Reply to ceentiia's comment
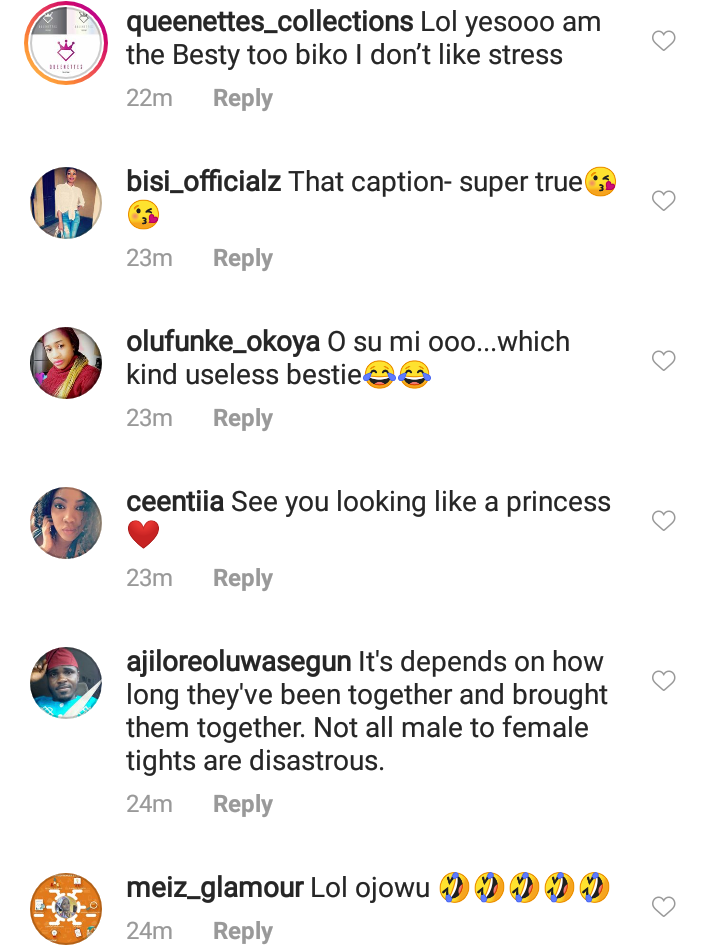 tap(243, 578)
